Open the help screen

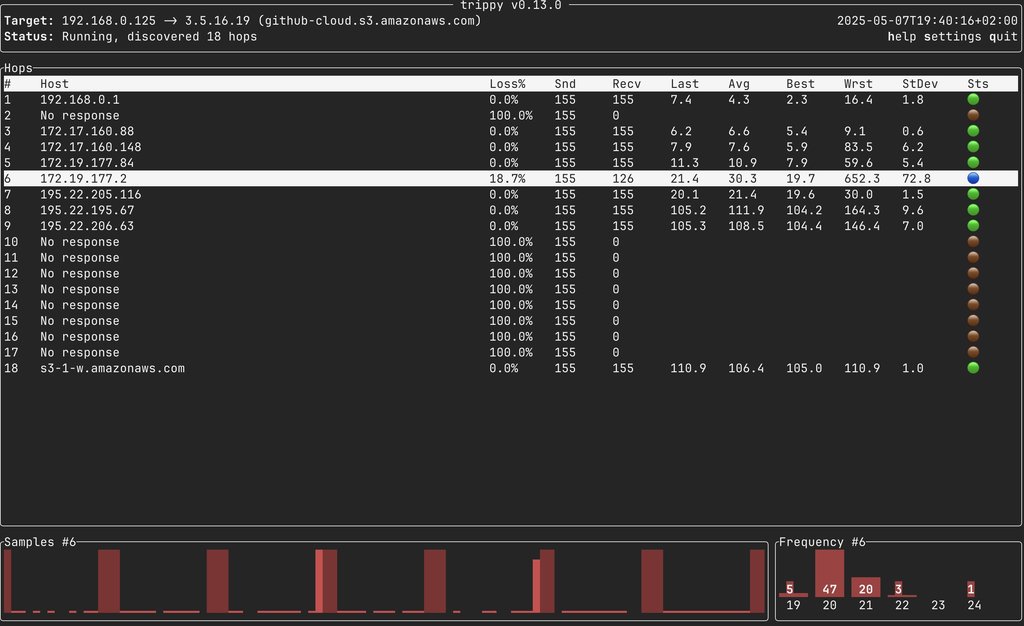902,37
